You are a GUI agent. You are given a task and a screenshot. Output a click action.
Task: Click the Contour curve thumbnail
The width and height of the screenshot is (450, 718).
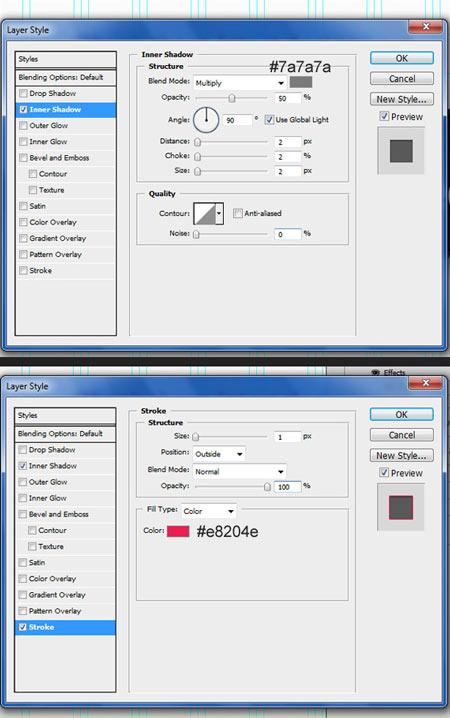(x=205, y=213)
